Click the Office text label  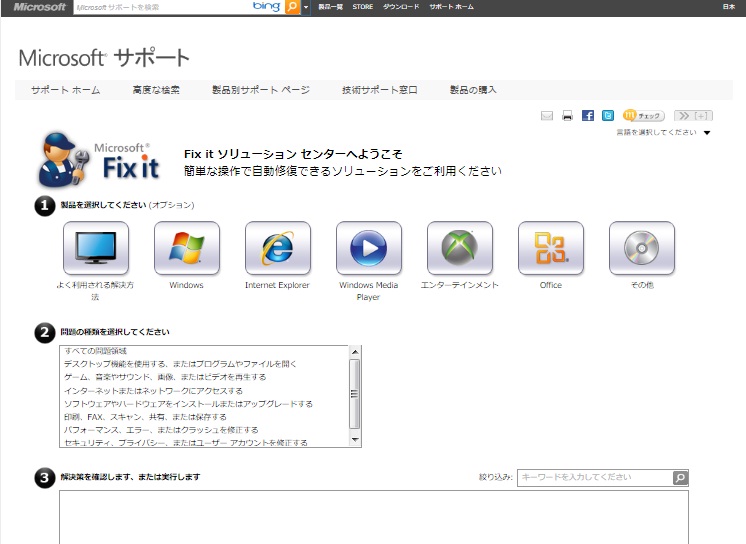[x=551, y=285]
